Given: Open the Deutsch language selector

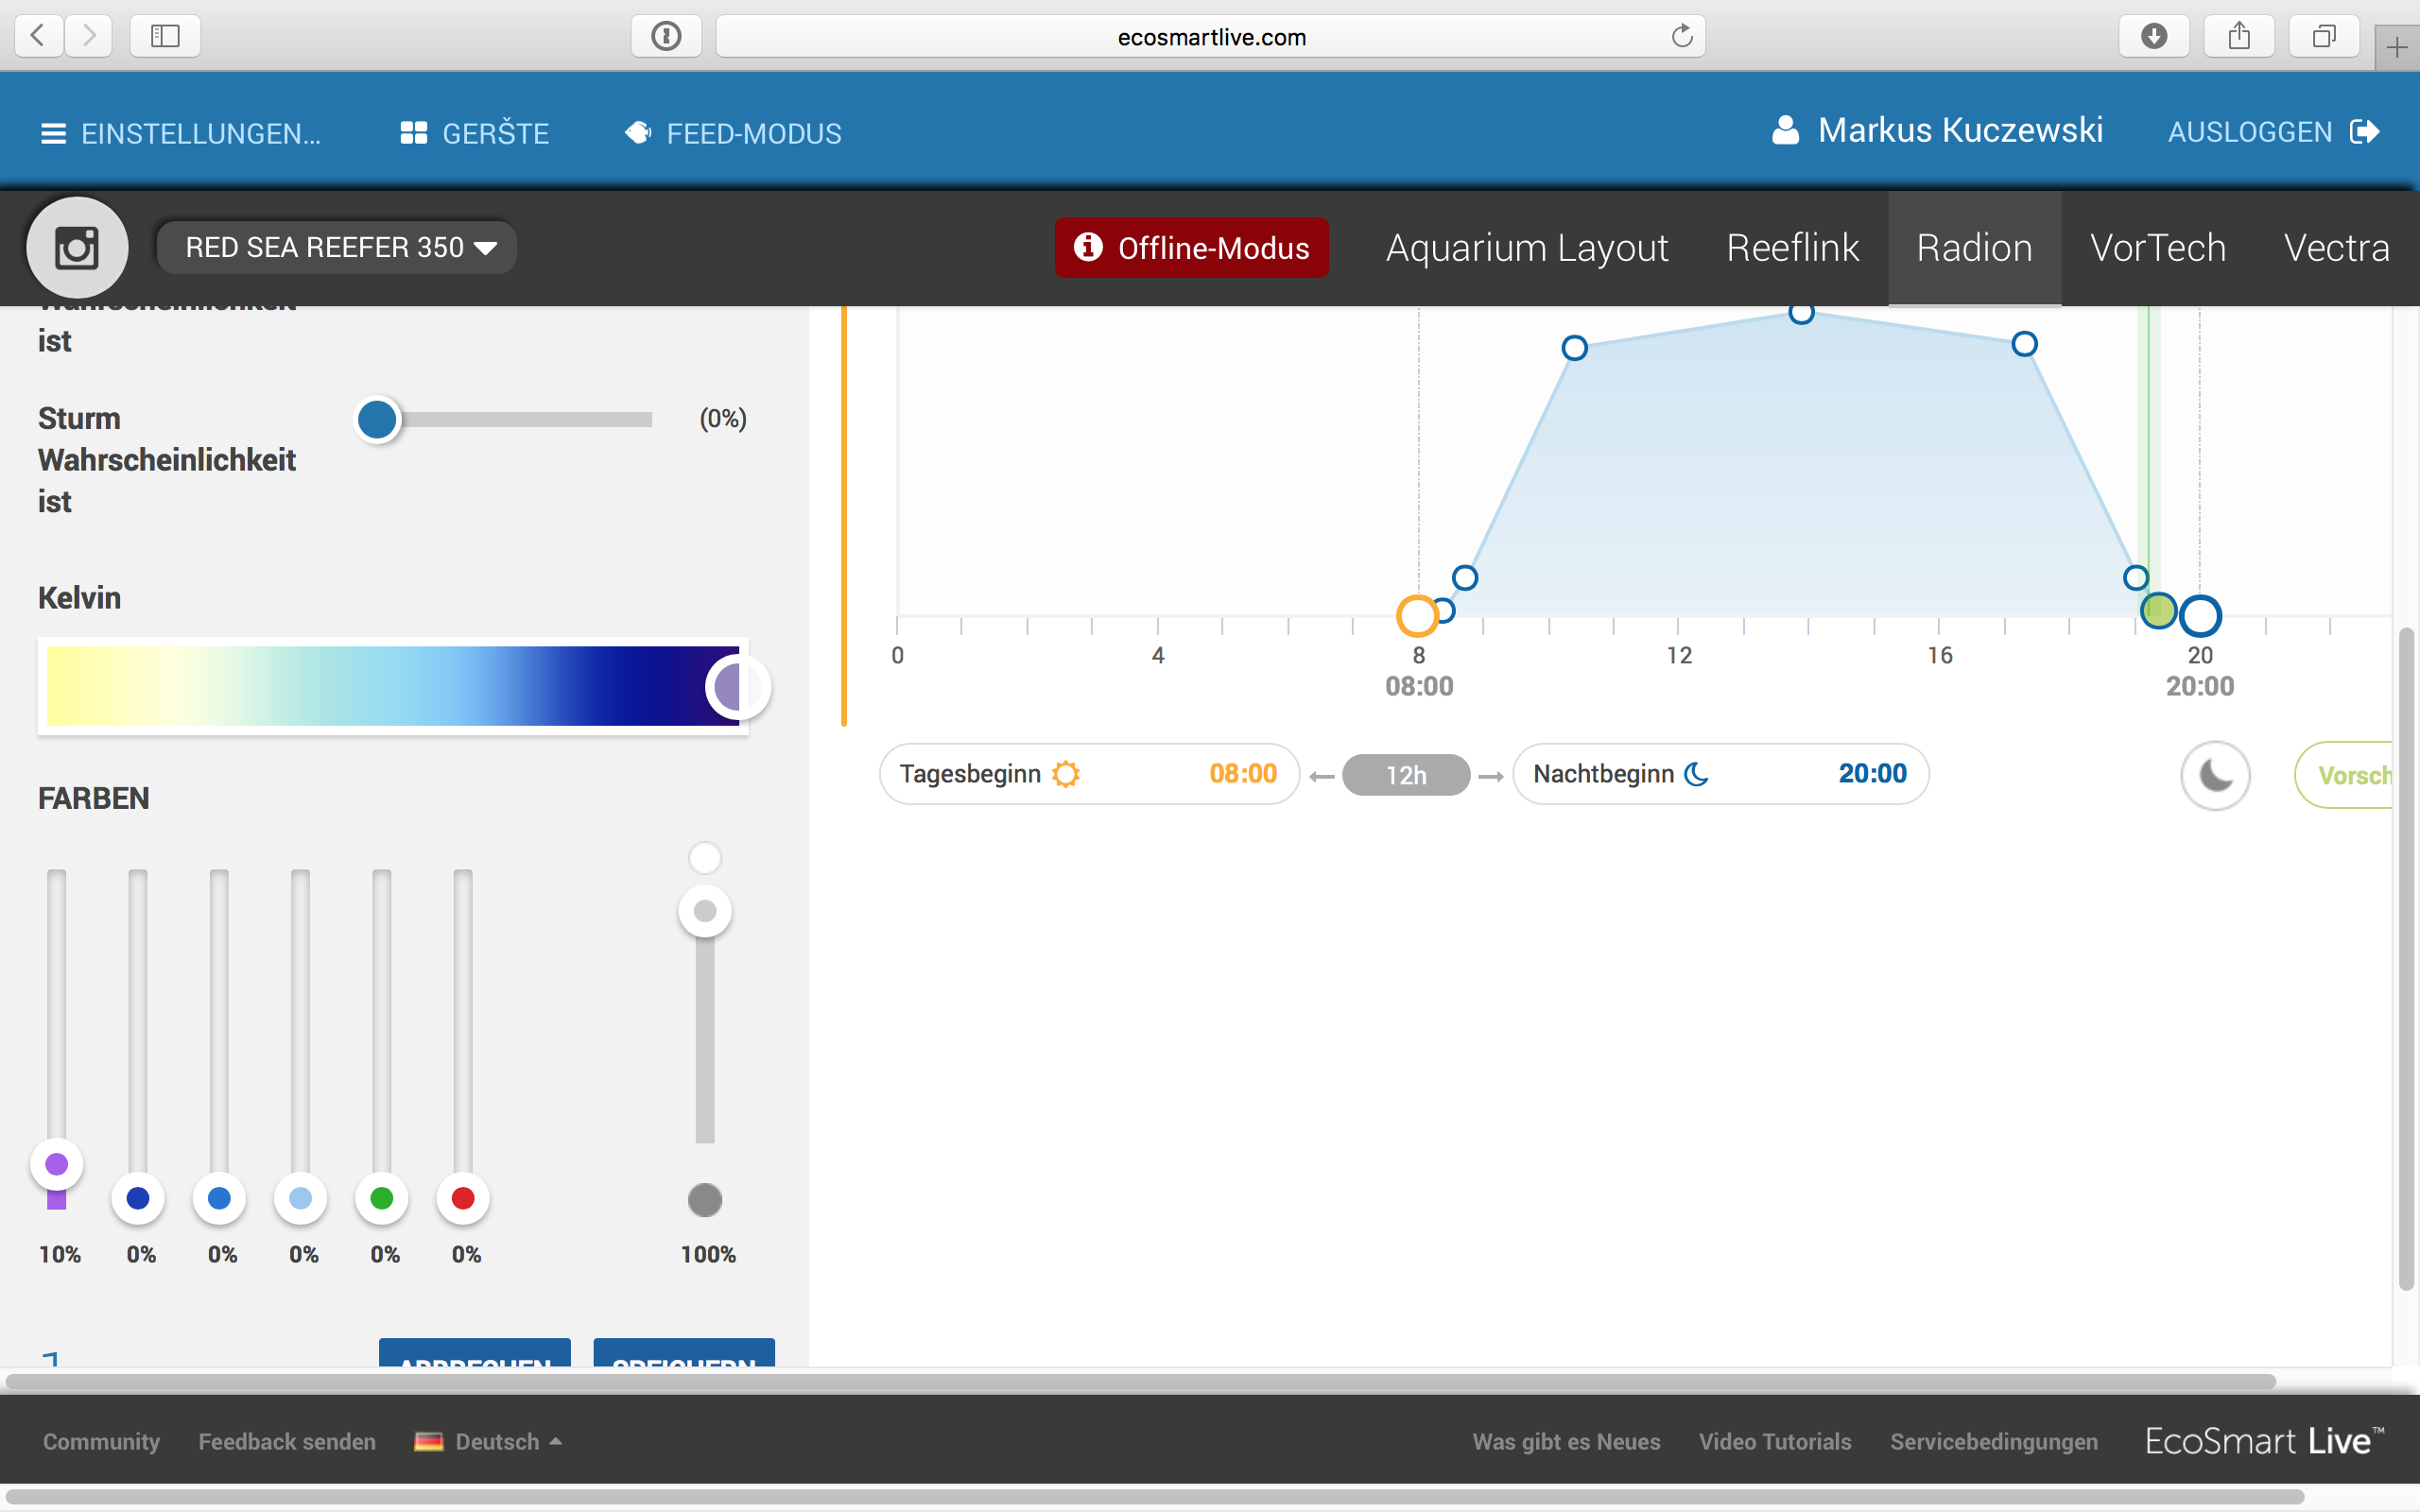Looking at the screenshot, I should tap(488, 1441).
